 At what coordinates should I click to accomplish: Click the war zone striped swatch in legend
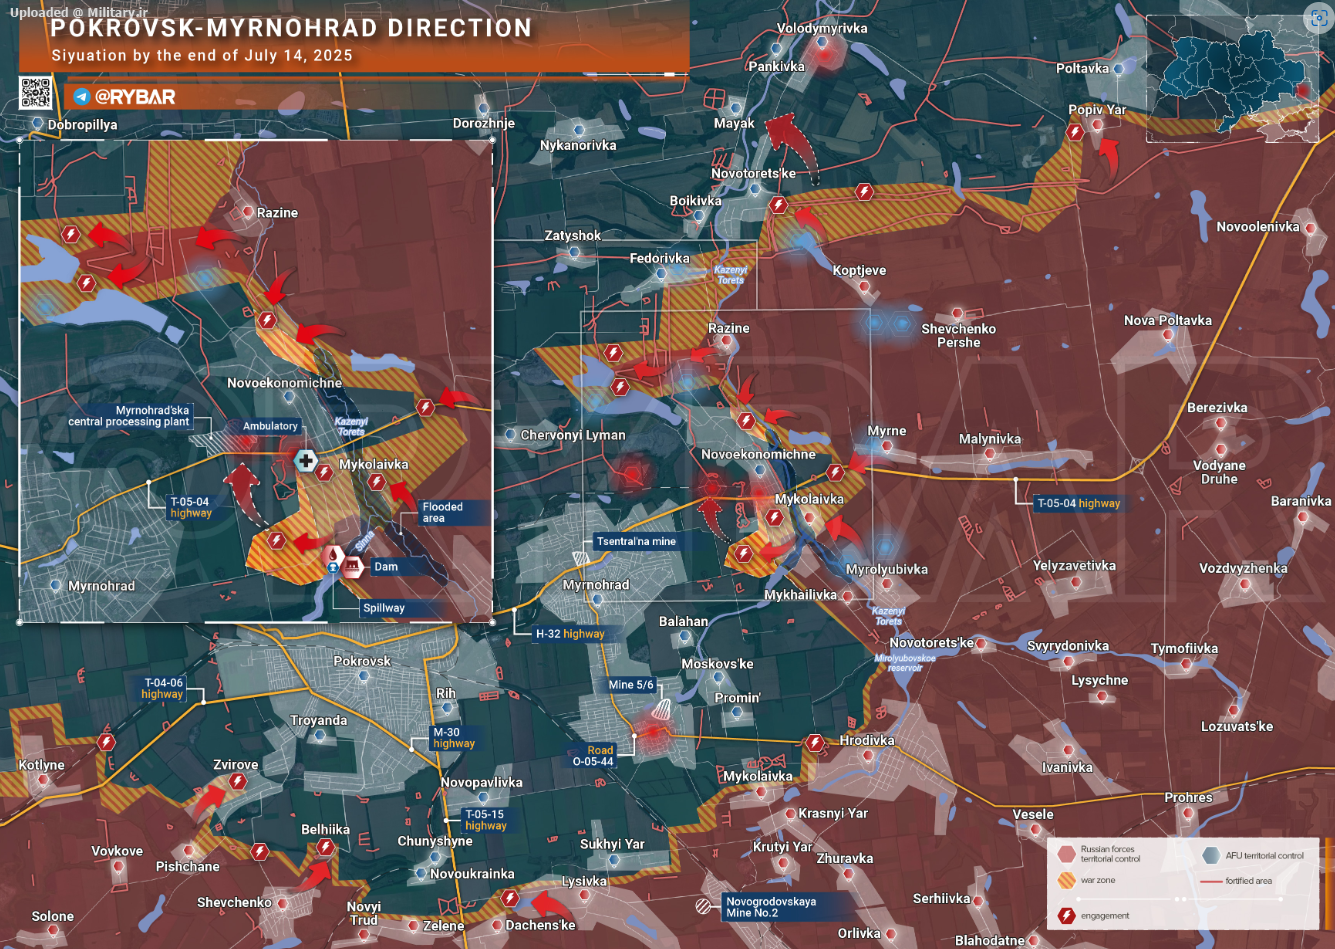pos(1066,881)
